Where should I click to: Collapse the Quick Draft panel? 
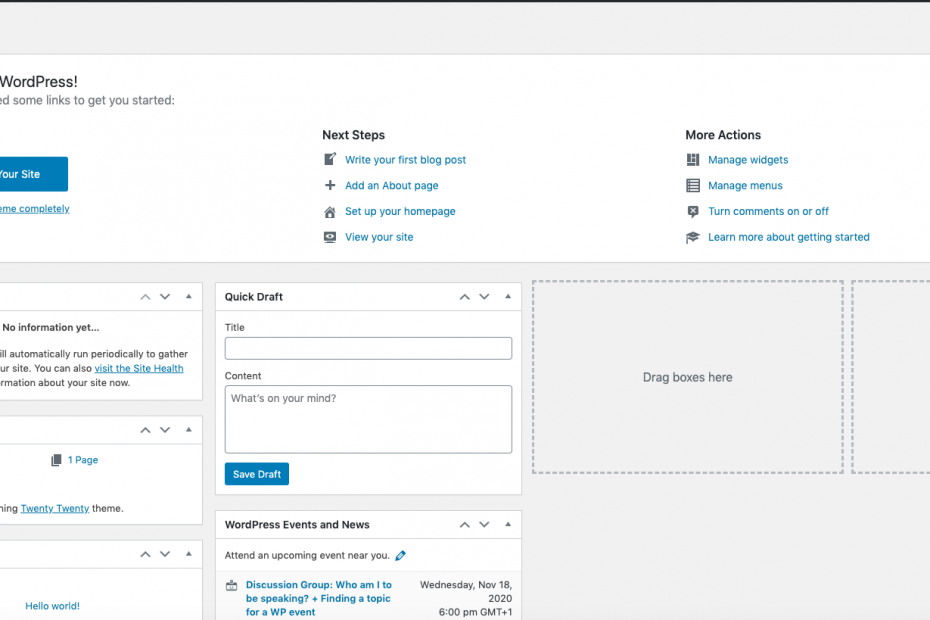pos(508,296)
